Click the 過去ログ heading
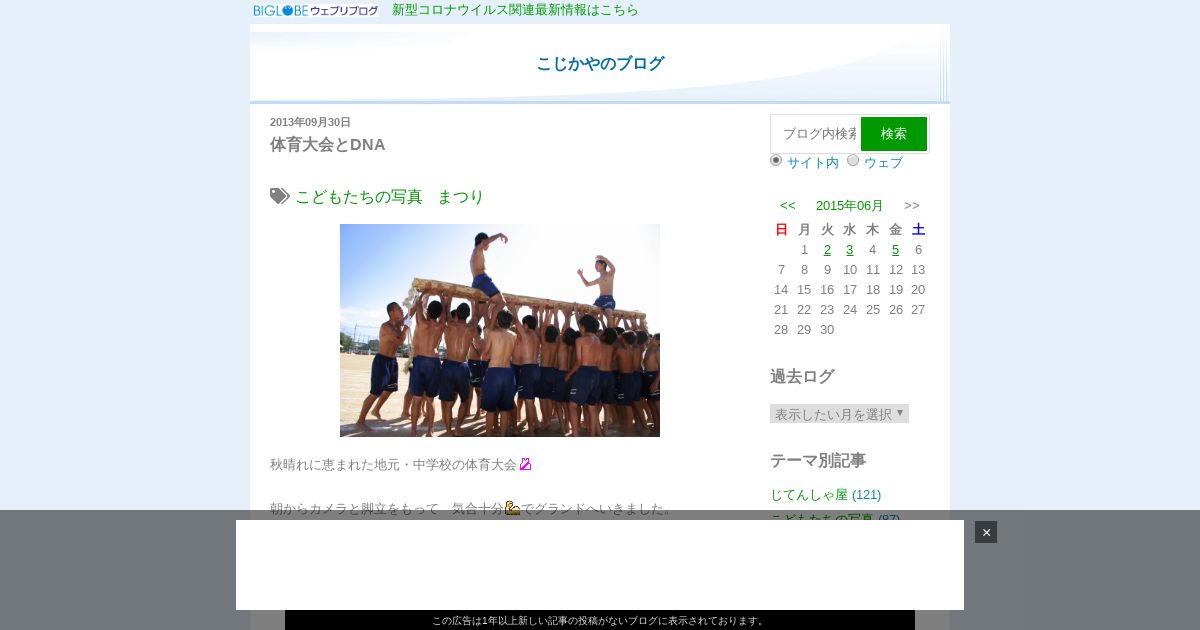Image resolution: width=1200 pixels, height=630 pixels. (802, 377)
